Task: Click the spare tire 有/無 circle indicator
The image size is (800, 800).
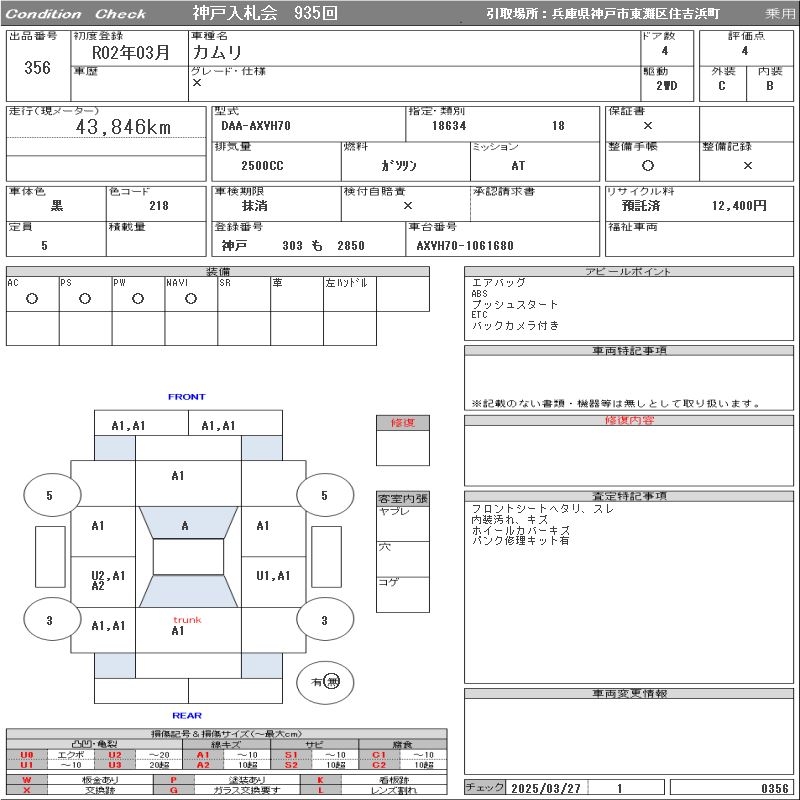Action: click(325, 682)
